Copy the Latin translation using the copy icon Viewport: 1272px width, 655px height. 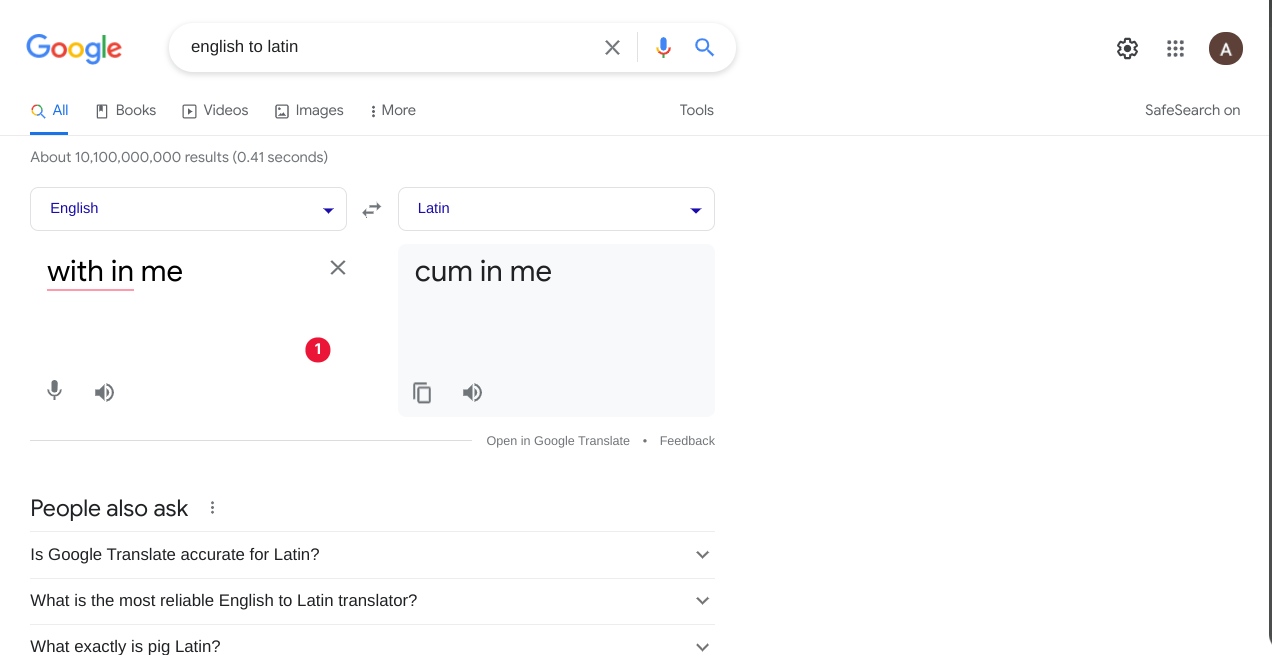(422, 392)
